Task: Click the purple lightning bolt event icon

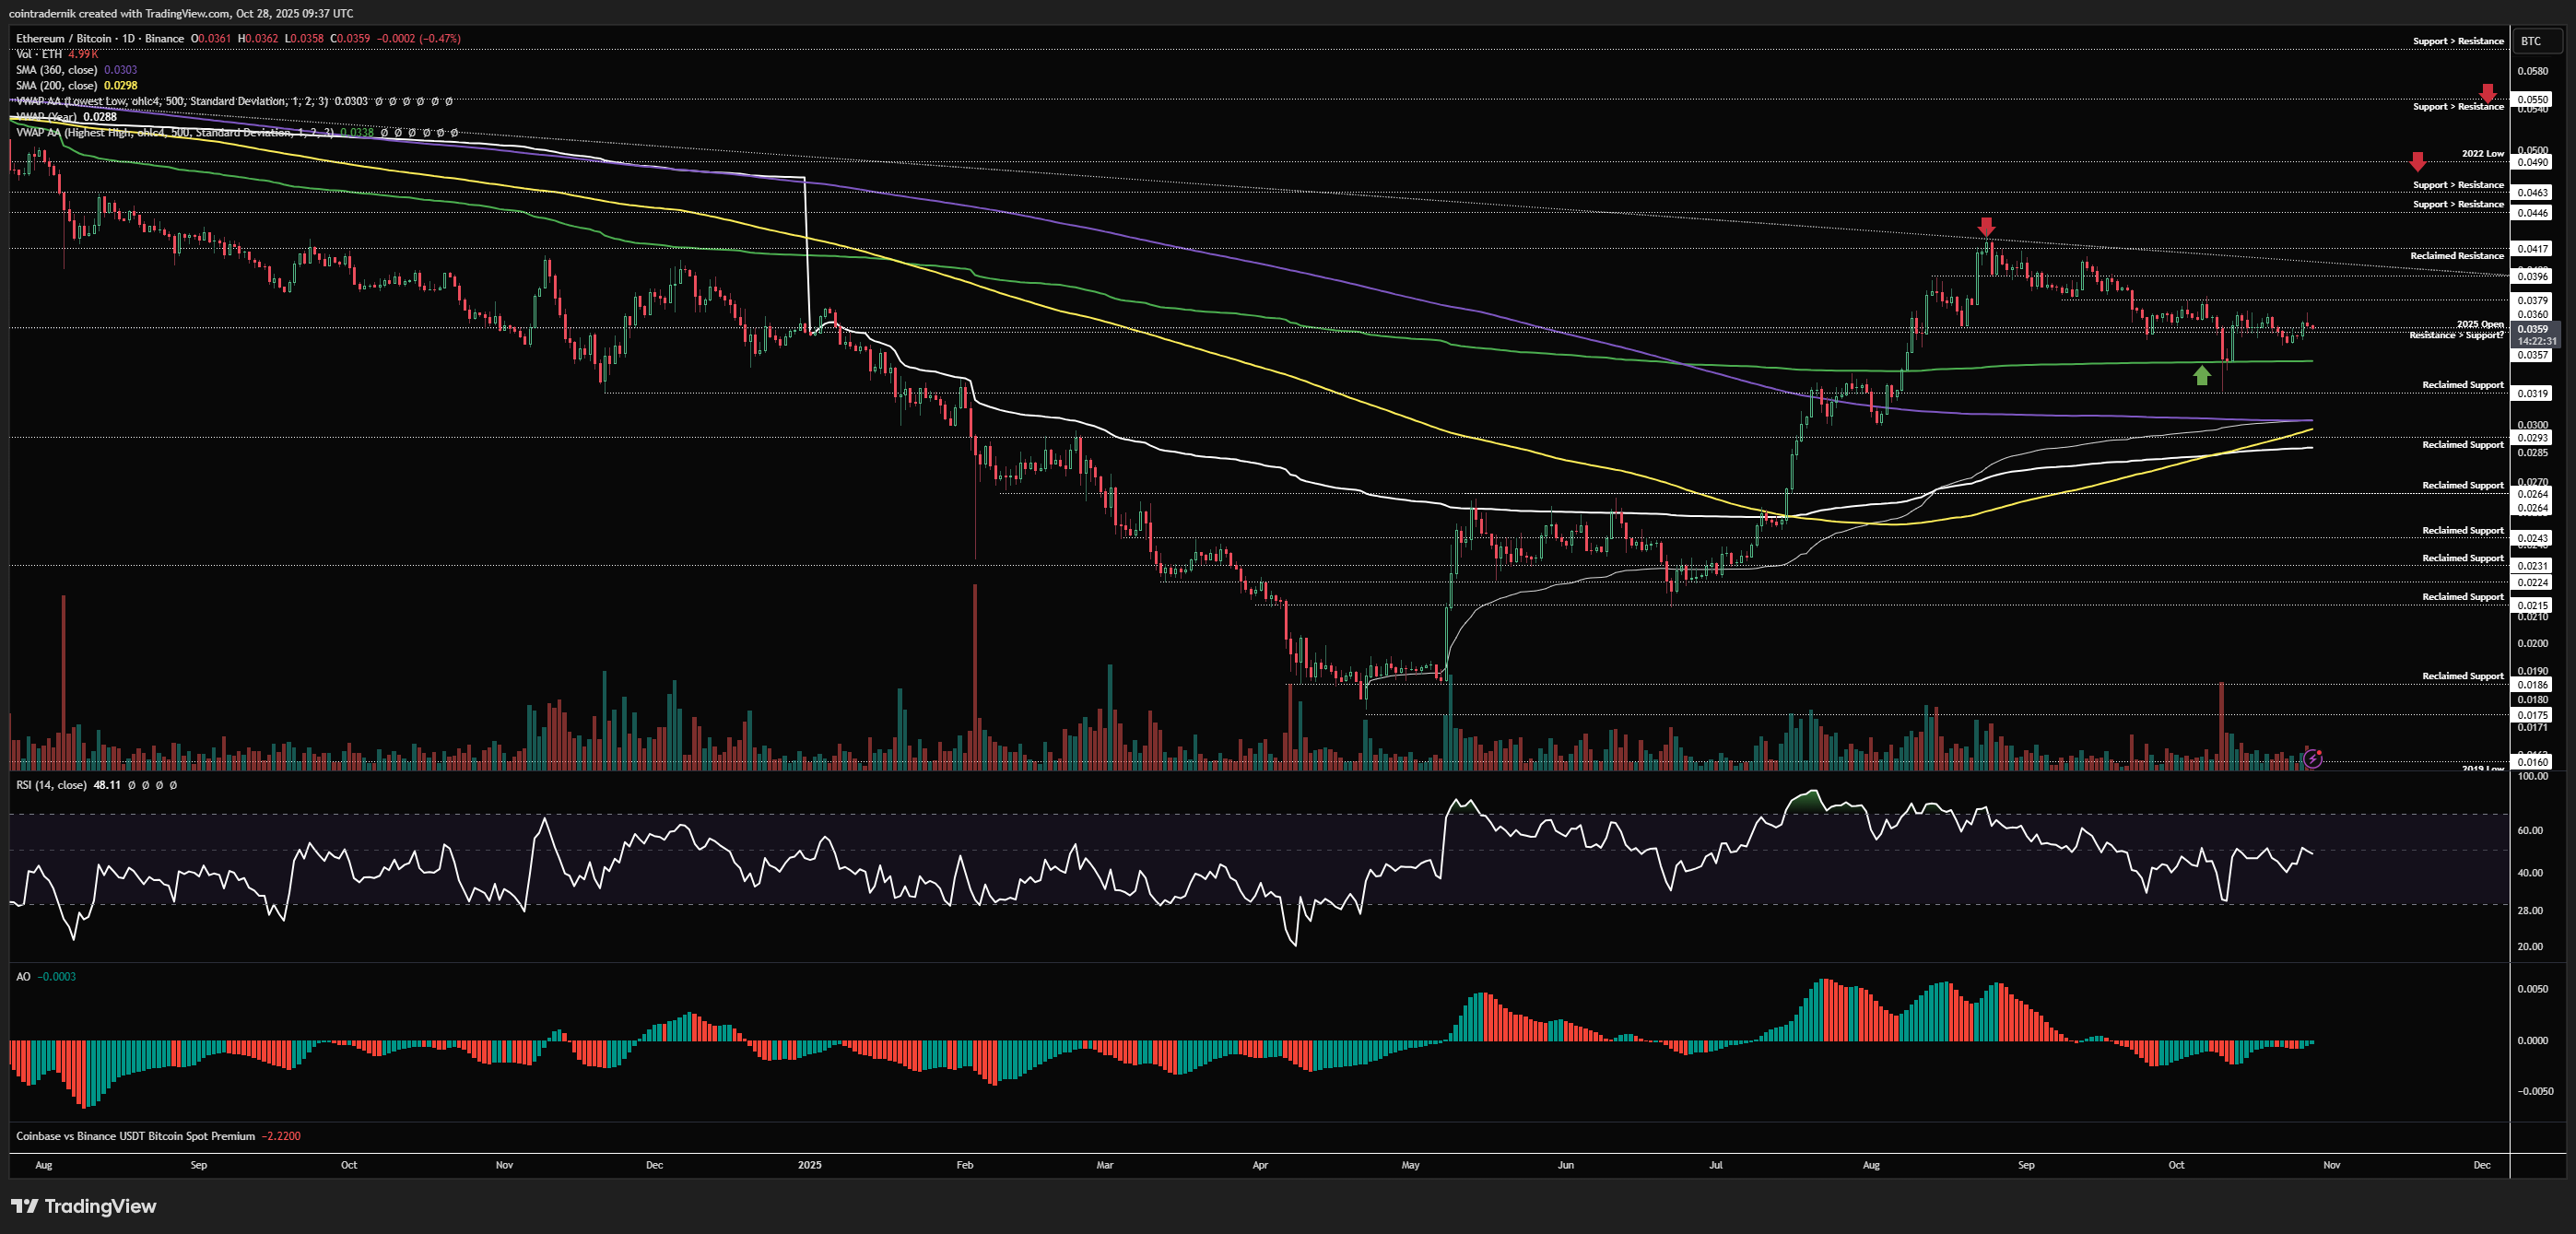Action: [2312, 759]
